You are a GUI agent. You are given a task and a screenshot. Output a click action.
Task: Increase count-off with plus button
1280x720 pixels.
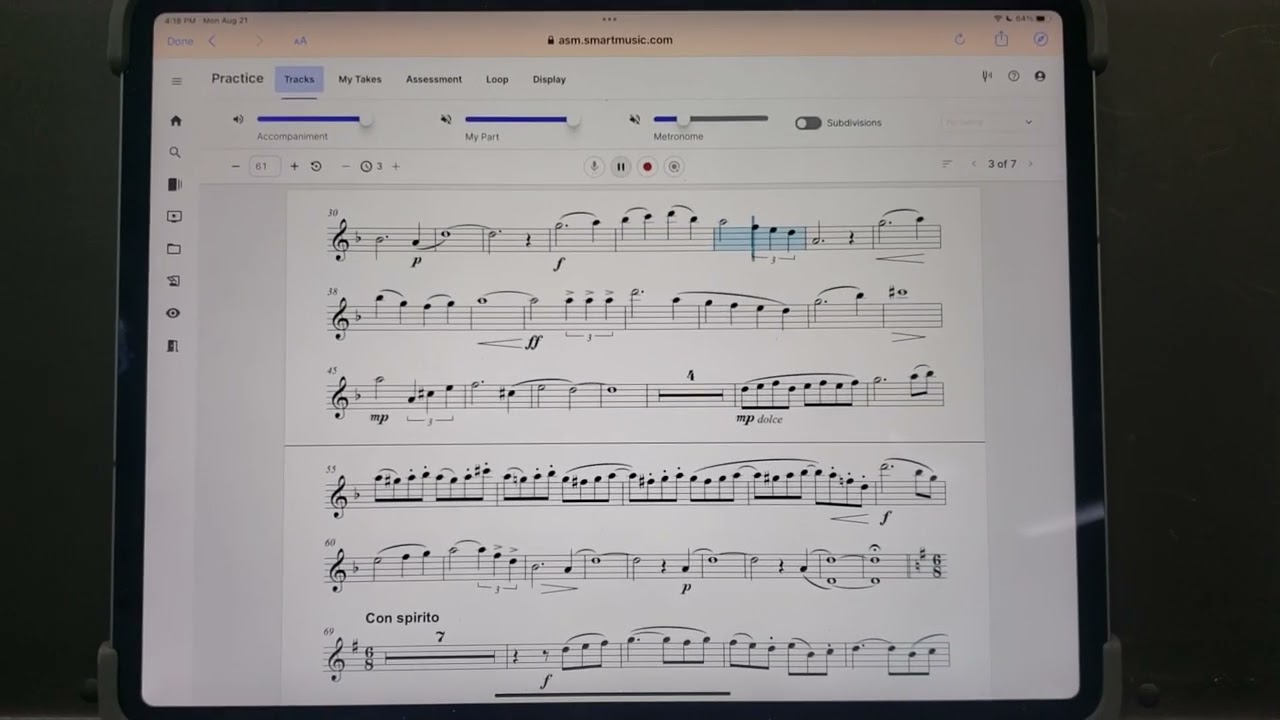(x=395, y=166)
